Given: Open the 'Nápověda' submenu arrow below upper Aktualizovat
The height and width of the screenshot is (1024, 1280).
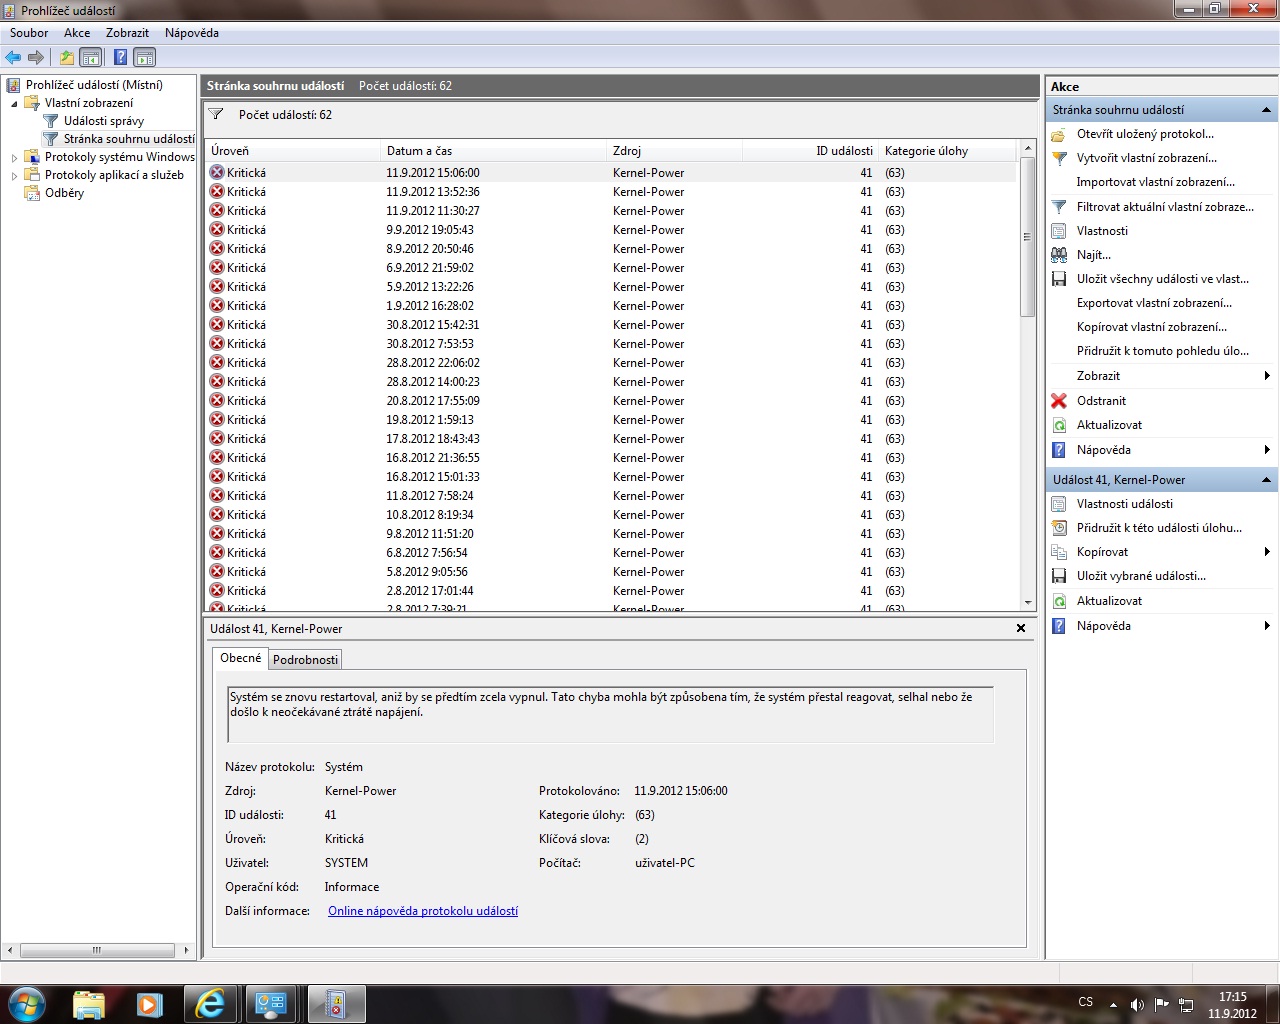Looking at the screenshot, I should pos(1267,450).
